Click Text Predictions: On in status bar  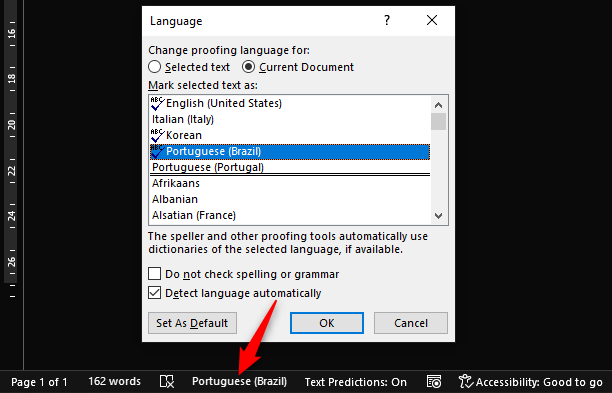tap(356, 382)
